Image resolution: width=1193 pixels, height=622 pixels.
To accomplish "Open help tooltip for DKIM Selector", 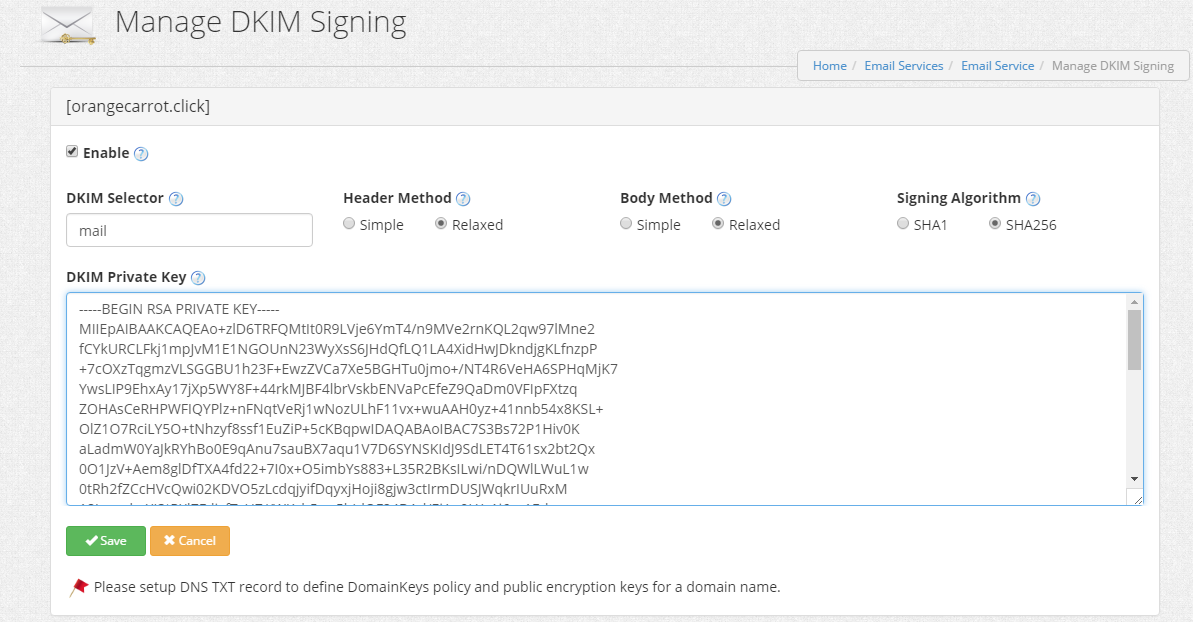I will [176, 199].
